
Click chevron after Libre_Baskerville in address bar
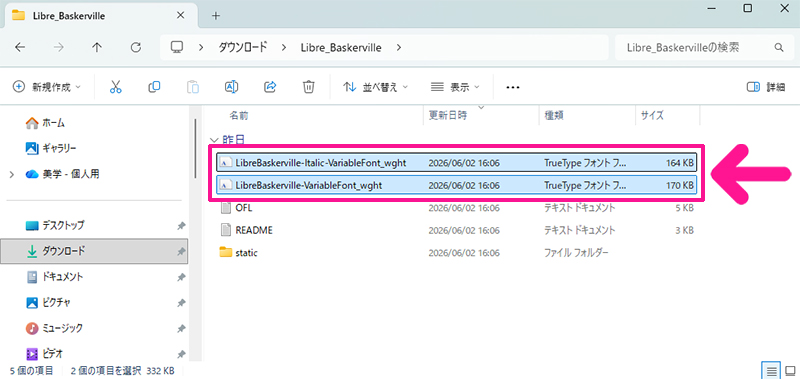tap(398, 47)
